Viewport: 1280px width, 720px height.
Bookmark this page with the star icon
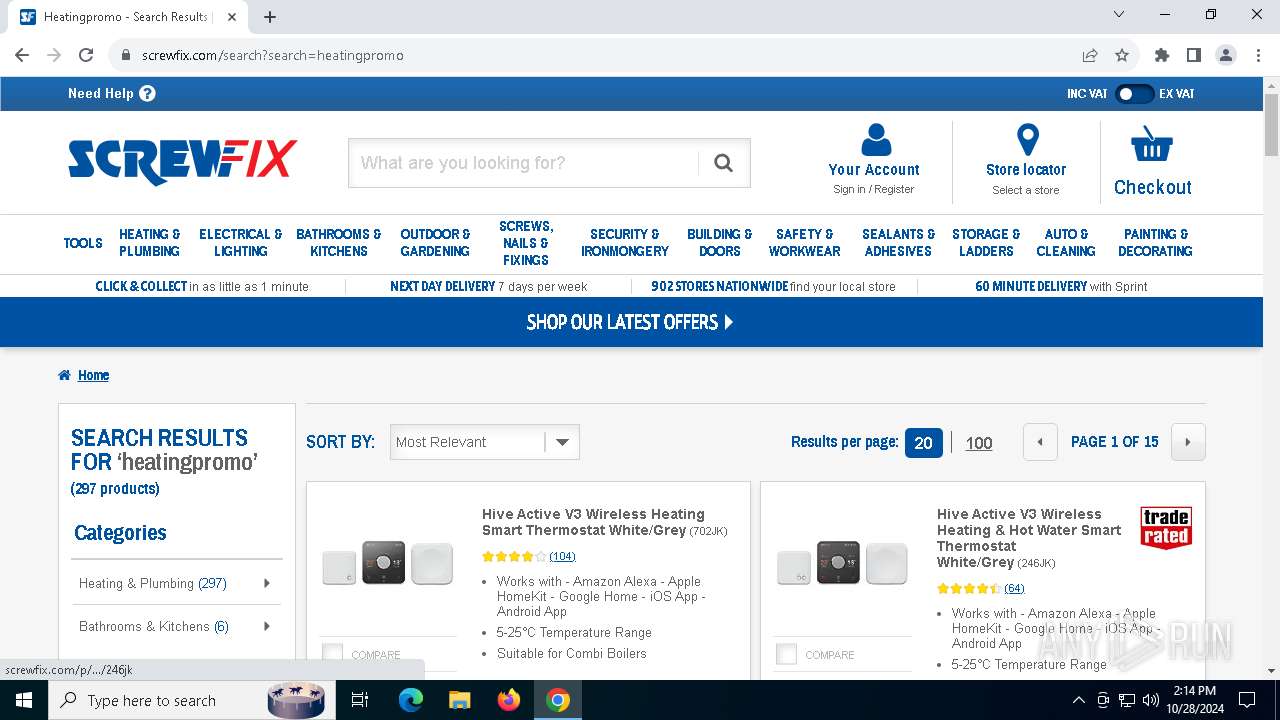click(1122, 55)
